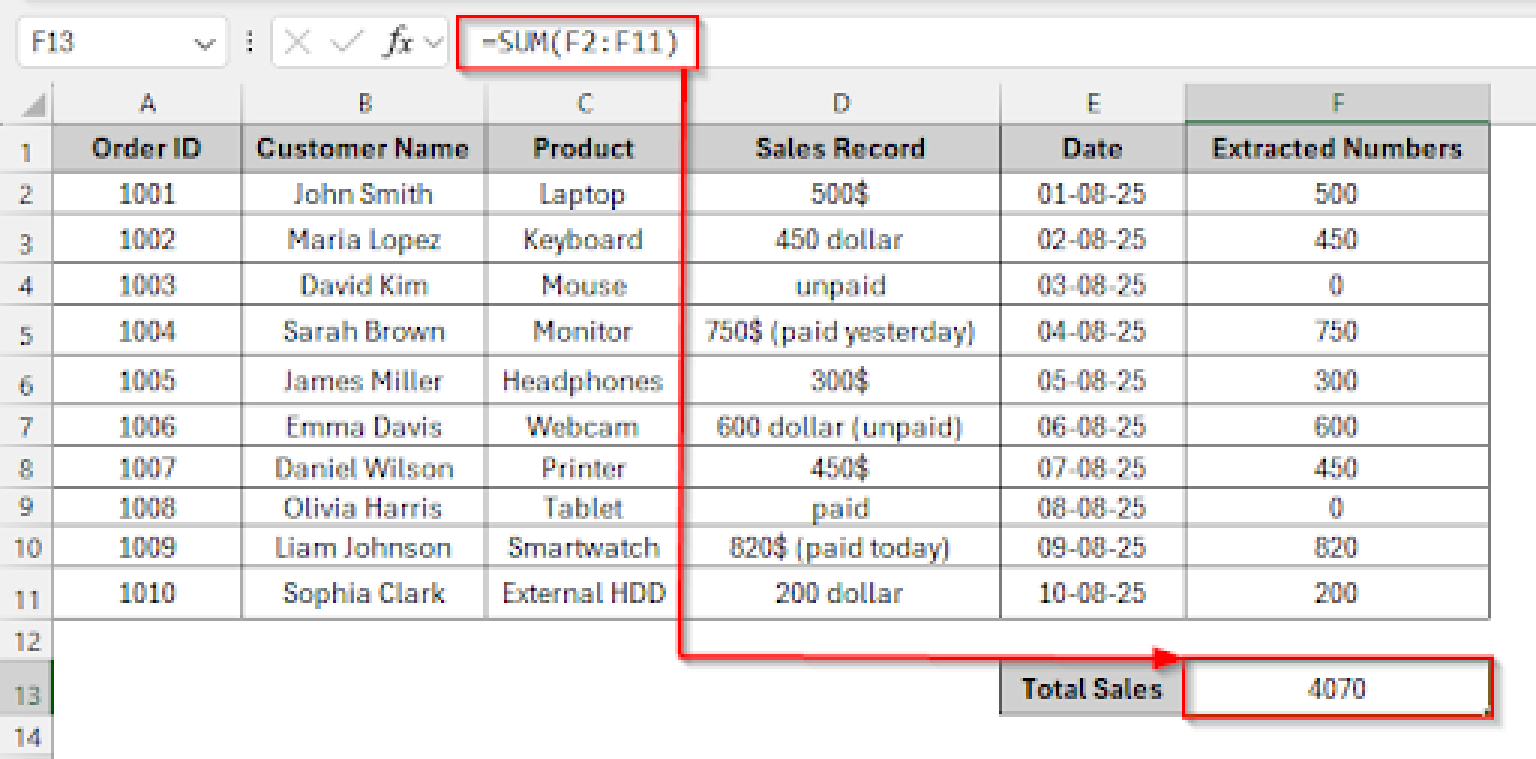Click the cell showing 4070
The width and height of the screenshot is (1536, 759).
1337,689
